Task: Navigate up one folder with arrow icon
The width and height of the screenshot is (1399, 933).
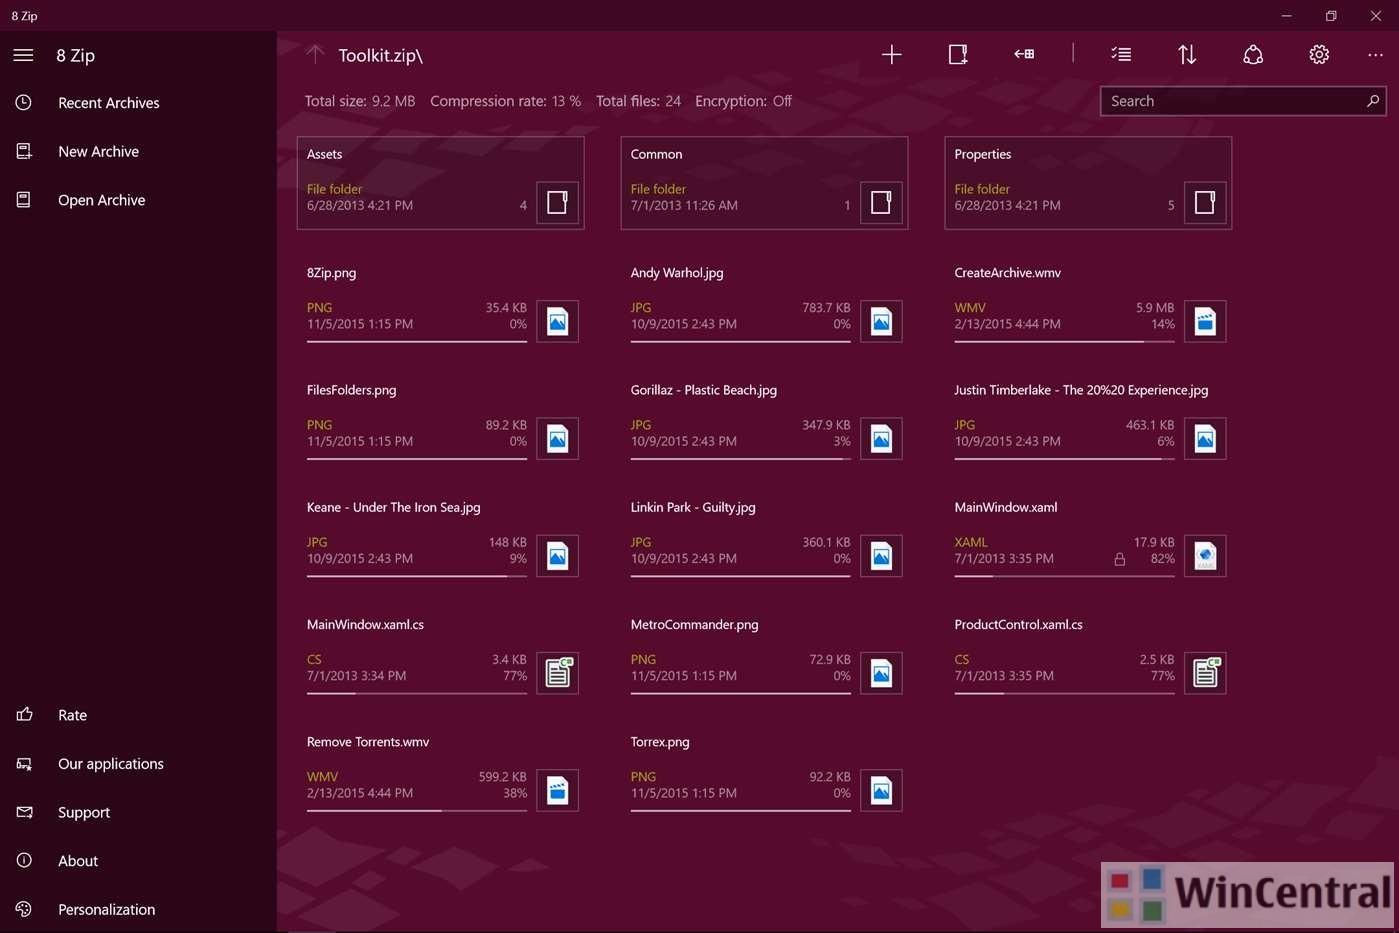Action: pyautogui.click(x=314, y=54)
